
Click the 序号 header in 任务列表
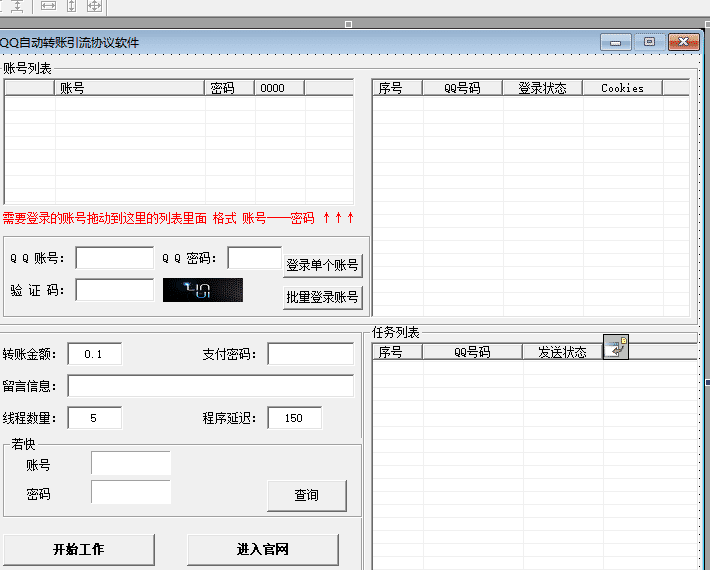tap(398, 352)
